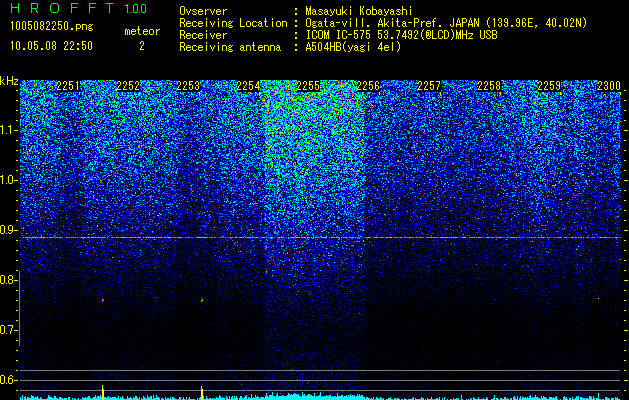The height and width of the screenshot is (400, 629).
Task: Click the gray vertical range bar on left axis
Action: point(20,308)
